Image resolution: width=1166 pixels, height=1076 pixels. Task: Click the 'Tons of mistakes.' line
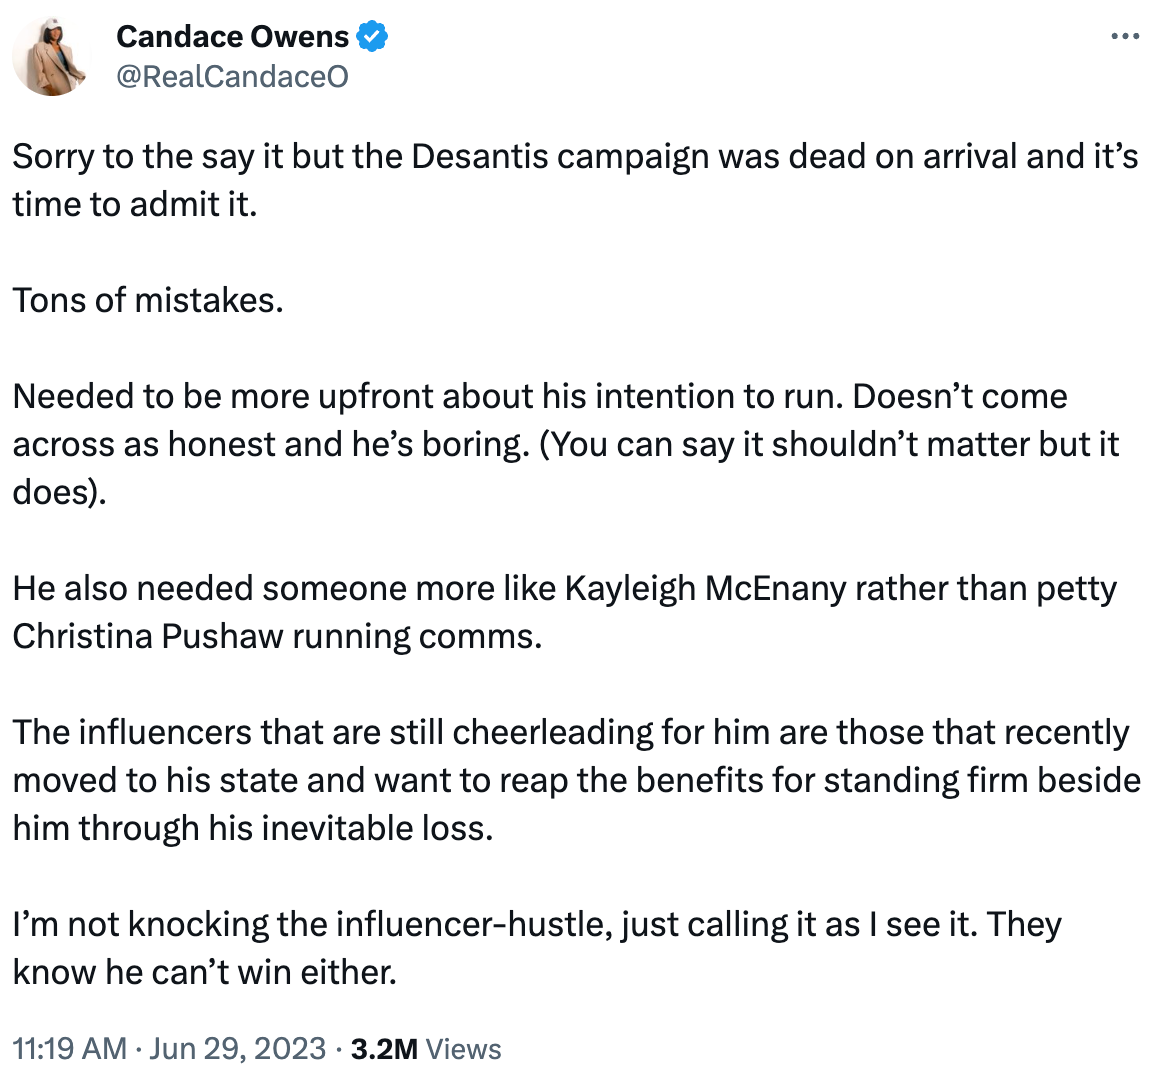pos(148,300)
